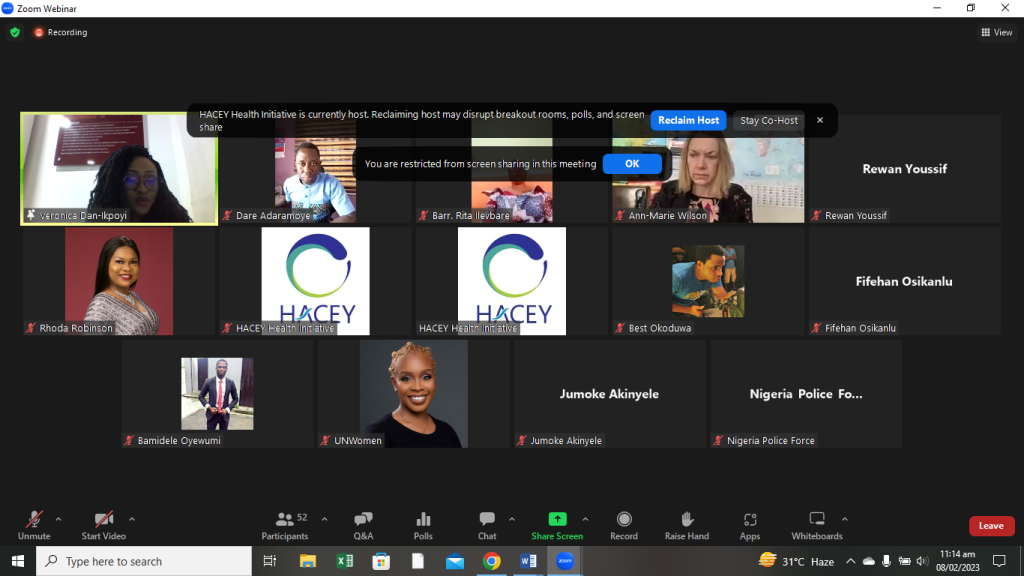
Task: Expand audio options arrow next to Unmute
Action: tap(58, 520)
